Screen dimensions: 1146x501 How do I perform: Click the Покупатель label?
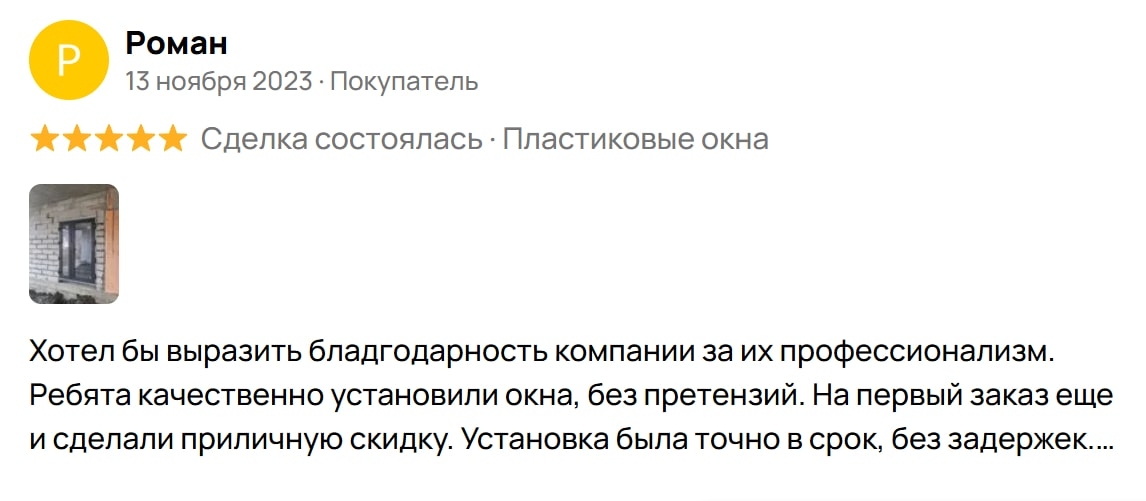404,82
